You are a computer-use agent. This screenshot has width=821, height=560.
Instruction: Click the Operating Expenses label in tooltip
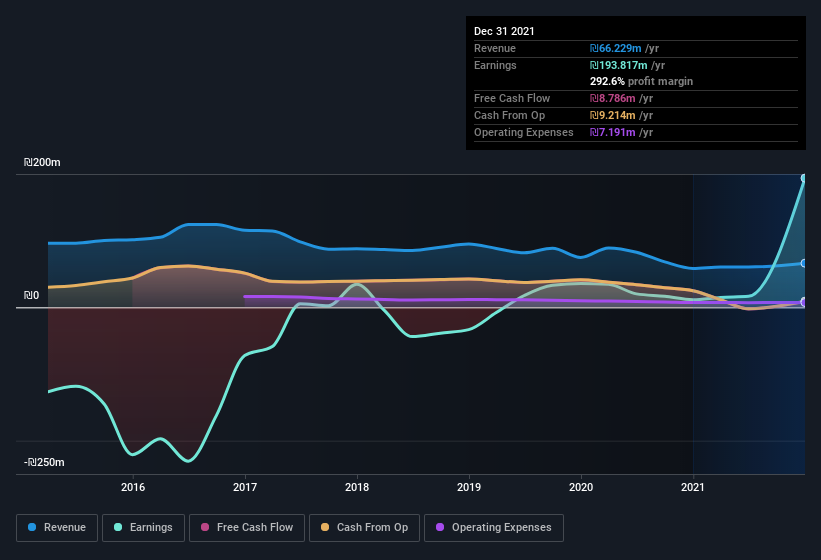pyautogui.click(x=524, y=132)
